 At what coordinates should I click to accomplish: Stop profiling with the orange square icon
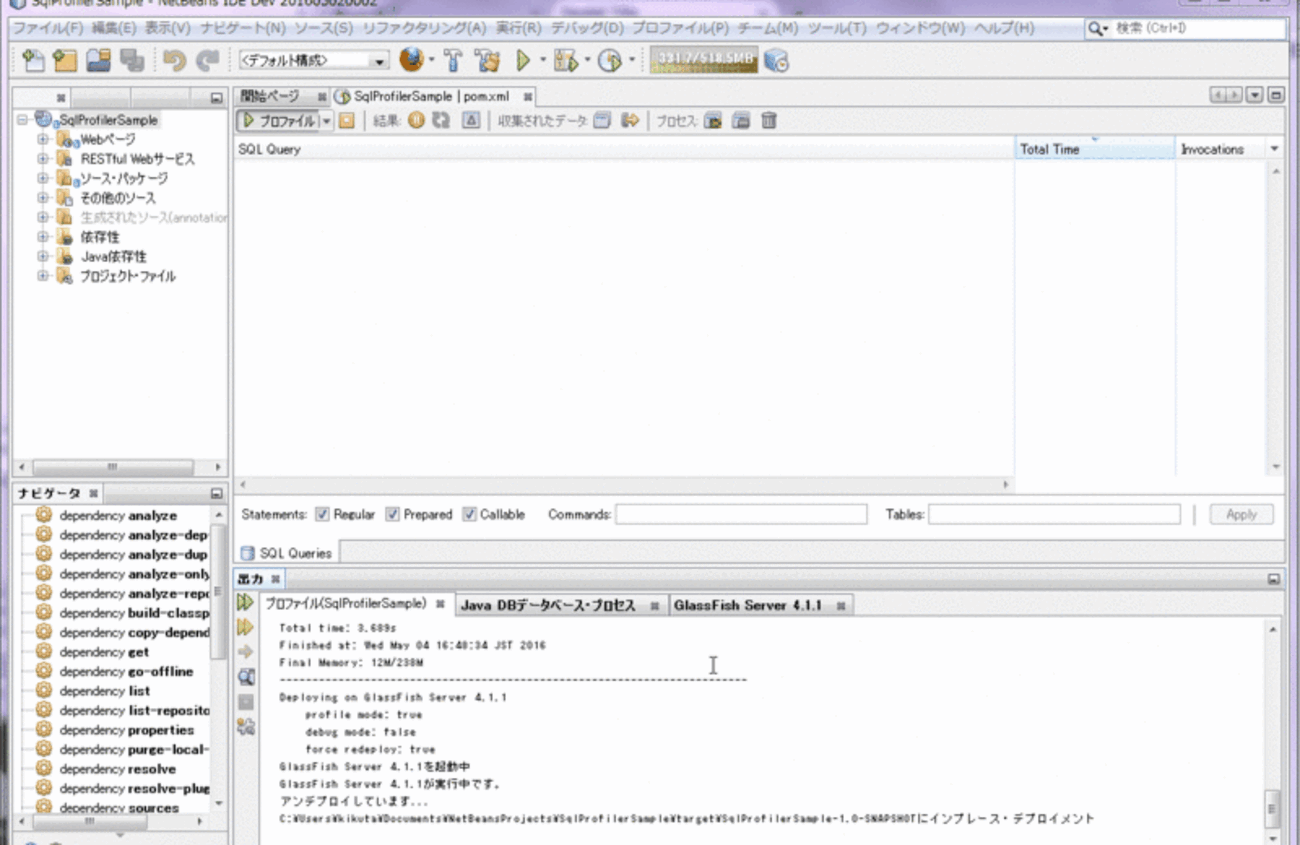point(346,121)
